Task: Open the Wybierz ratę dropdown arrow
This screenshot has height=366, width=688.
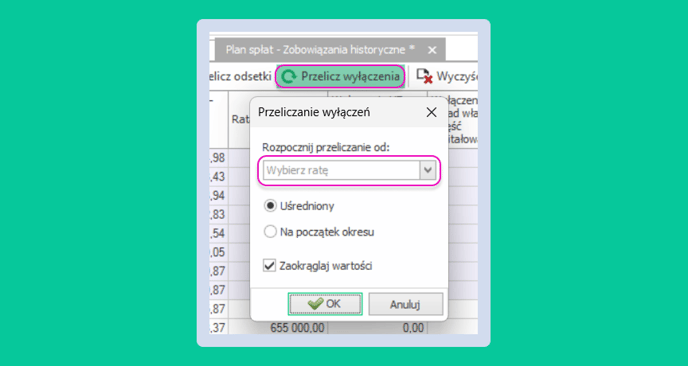Action: click(428, 170)
